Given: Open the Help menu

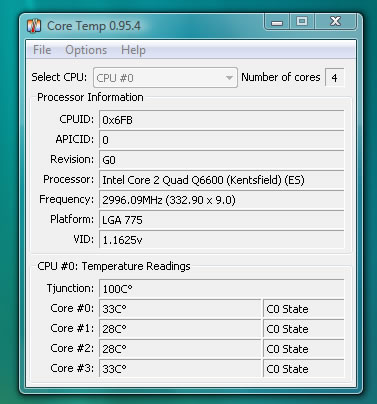Looking at the screenshot, I should (133, 50).
